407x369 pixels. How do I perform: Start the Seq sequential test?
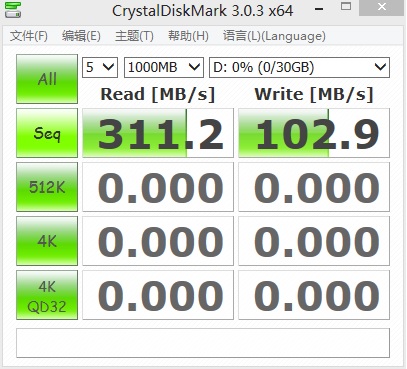click(x=47, y=133)
